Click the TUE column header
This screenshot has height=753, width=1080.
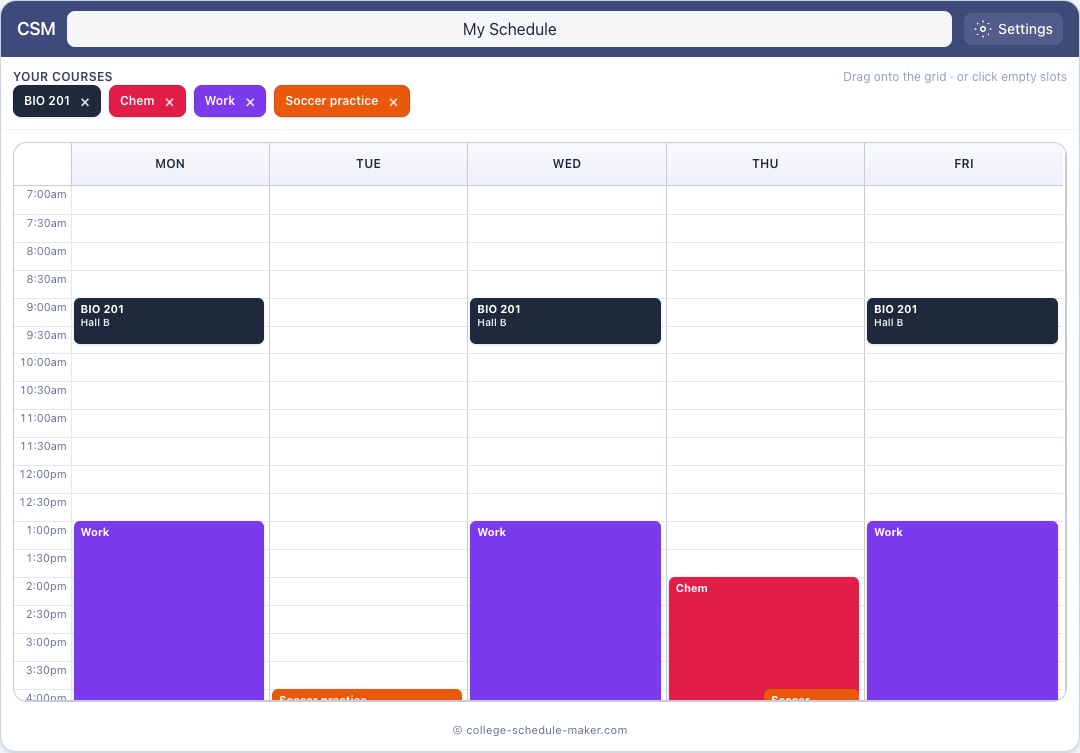coord(368,164)
